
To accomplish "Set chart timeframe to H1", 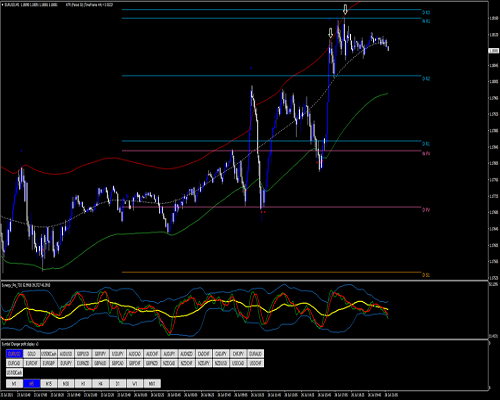I will (x=83, y=384).
